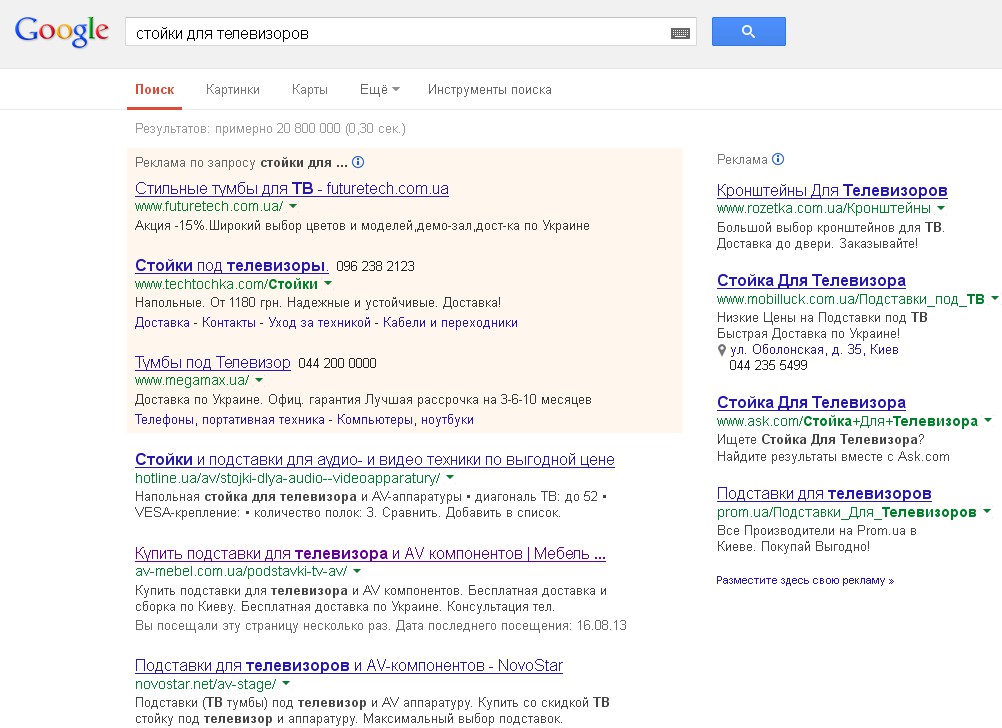The height and width of the screenshot is (728, 1002).
Task: Open 'Стильные тумбы для ТВ - futuretech.com.ua' ad
Action: click(x=291, y=189)
